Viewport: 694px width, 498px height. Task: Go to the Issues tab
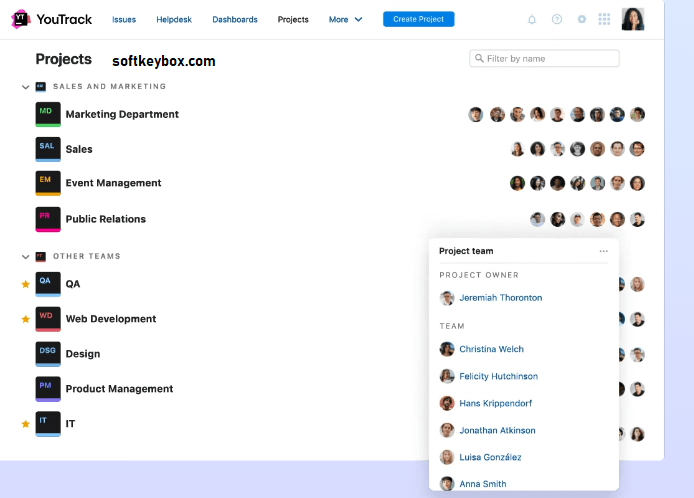(124, 19)
